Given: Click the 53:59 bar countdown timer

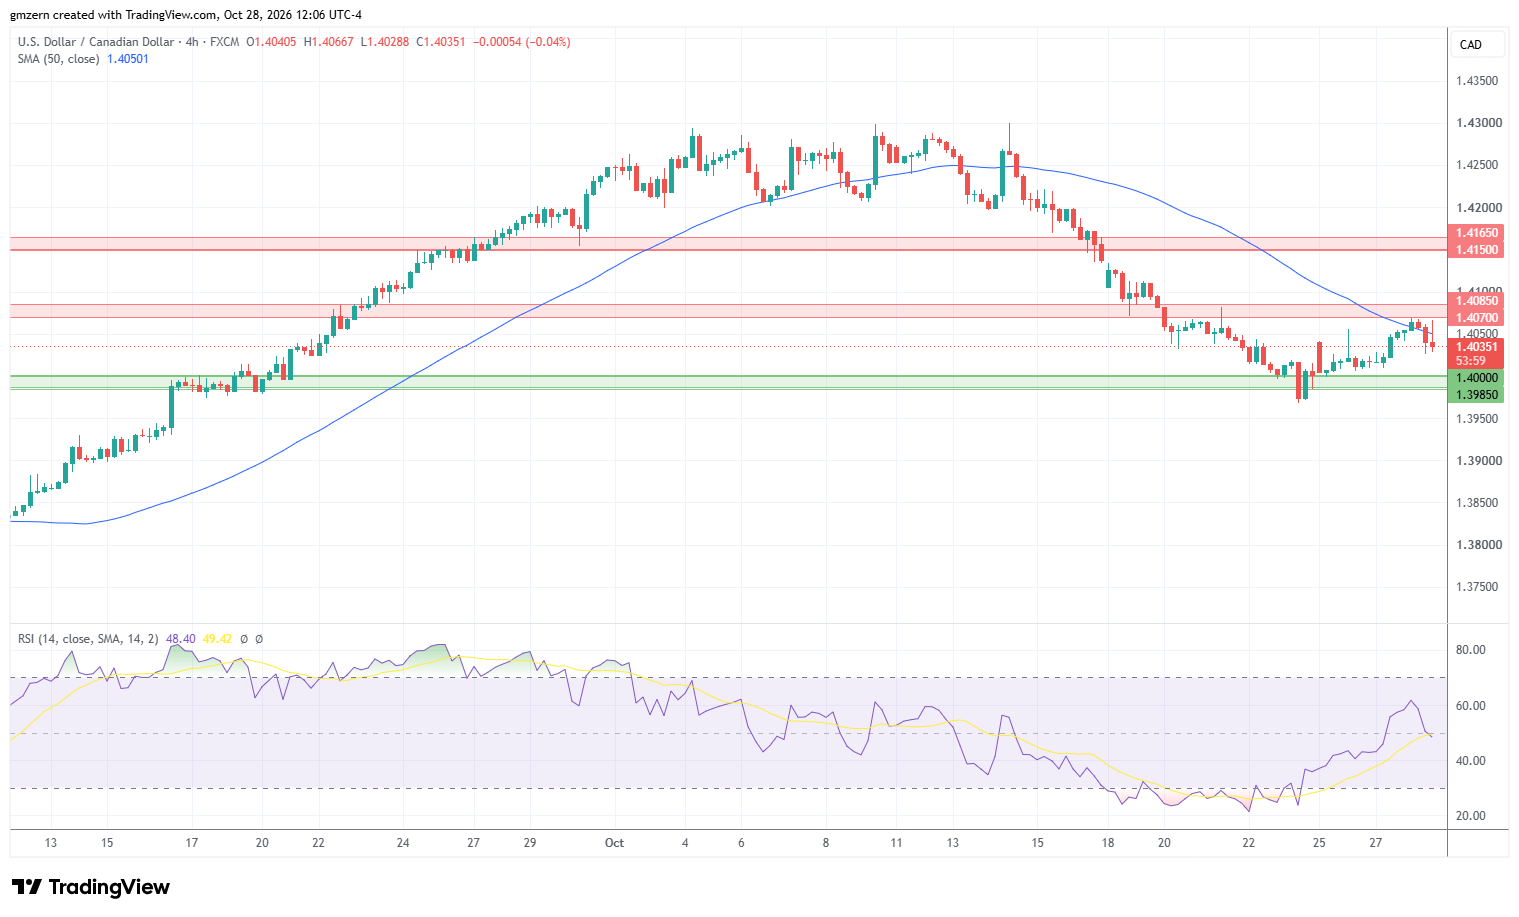Looking at the screenshot, I should pos(1470,362).
